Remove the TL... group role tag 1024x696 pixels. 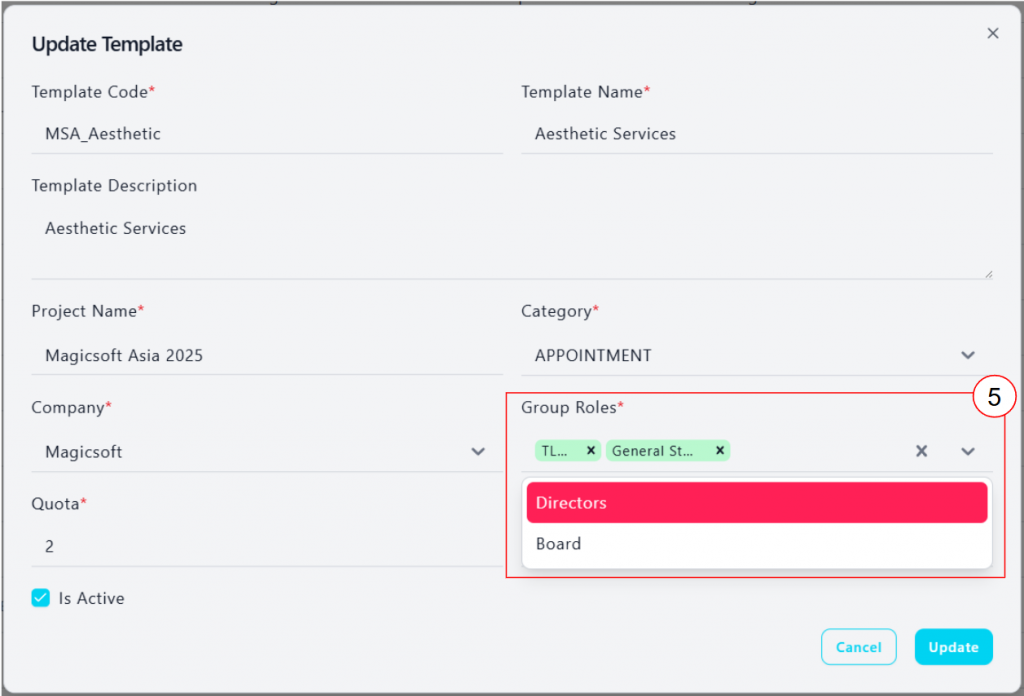(590, 451)
